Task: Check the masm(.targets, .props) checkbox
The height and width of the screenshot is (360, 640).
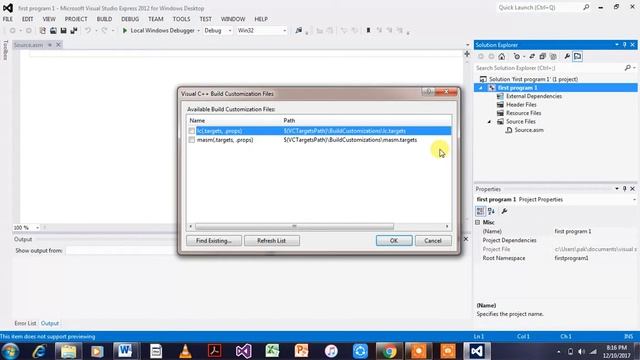Action: click(x=191, y=140)
